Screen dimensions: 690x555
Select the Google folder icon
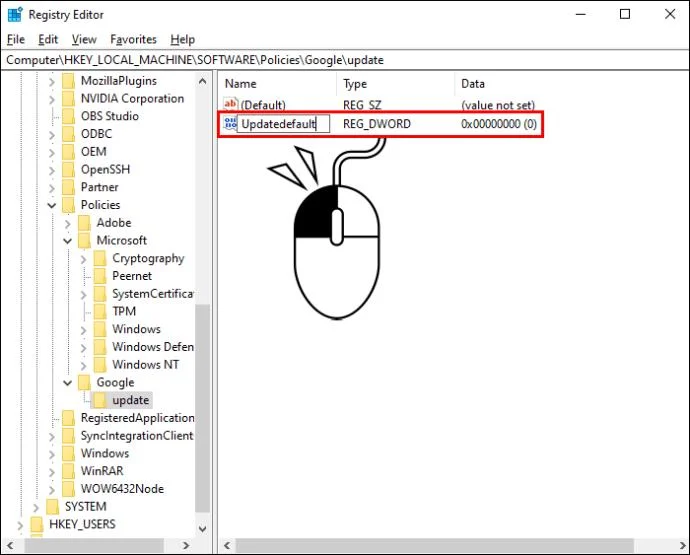(84, 382)
